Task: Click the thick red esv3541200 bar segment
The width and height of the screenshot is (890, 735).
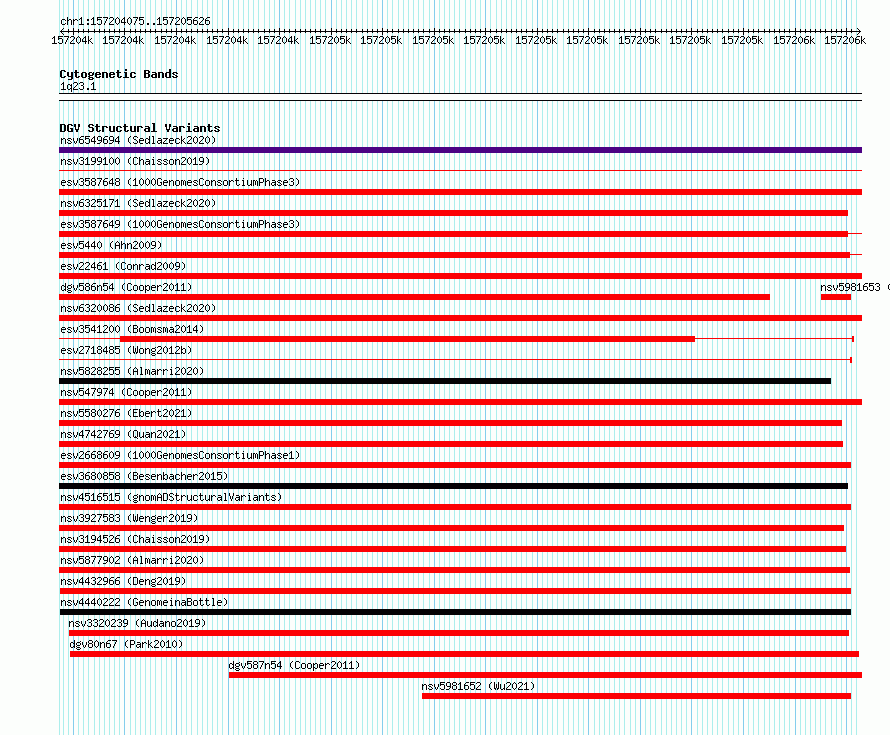Action: coord(407,339)
